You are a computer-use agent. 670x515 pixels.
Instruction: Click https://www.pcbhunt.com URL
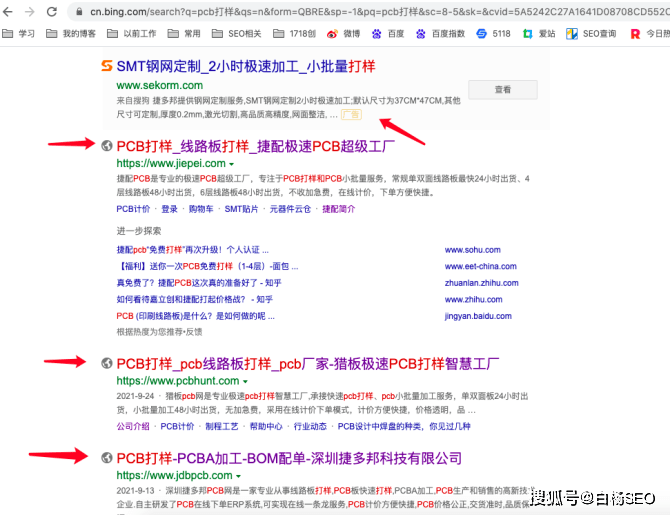coord(178,380)
